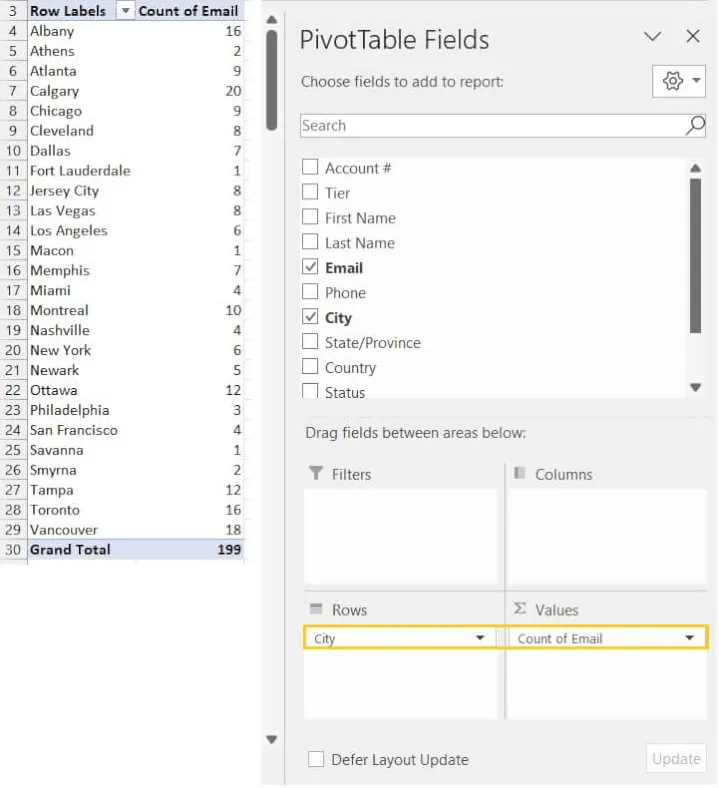
Task: Open the Count of Email dropdown
Action: tap(689, 638)
